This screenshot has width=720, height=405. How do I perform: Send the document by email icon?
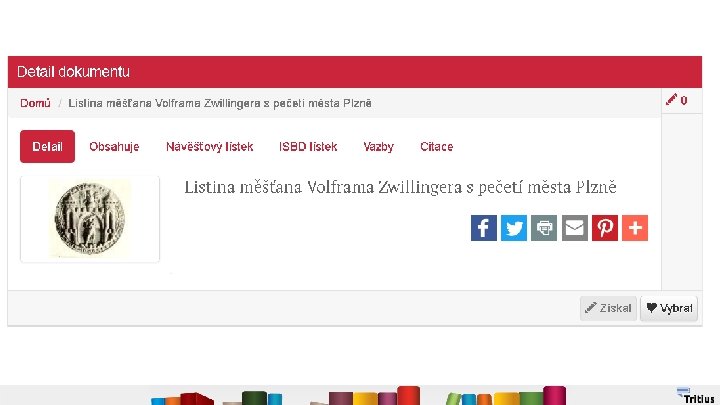coord(574,228)
